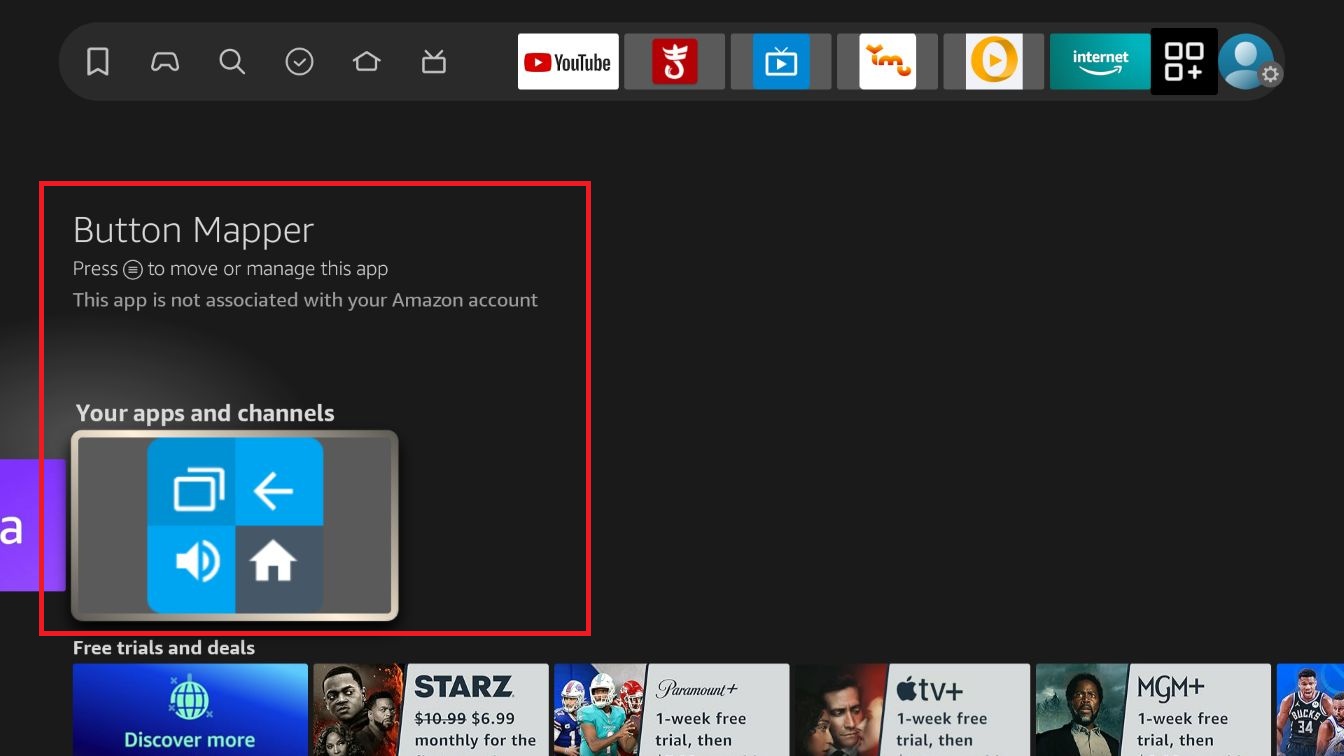1344x756 pixels.
Task: Open the Amazon internet browser app
Action: [1100, 62]
